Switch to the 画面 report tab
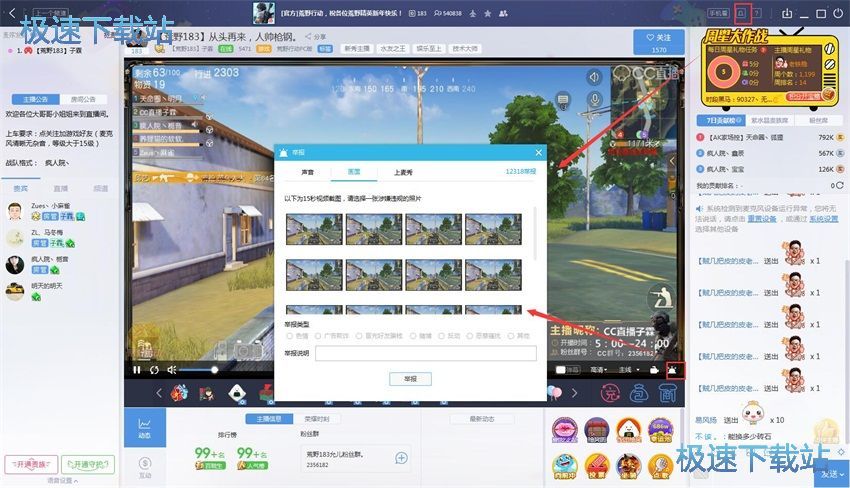 click(x=354, y=171)
